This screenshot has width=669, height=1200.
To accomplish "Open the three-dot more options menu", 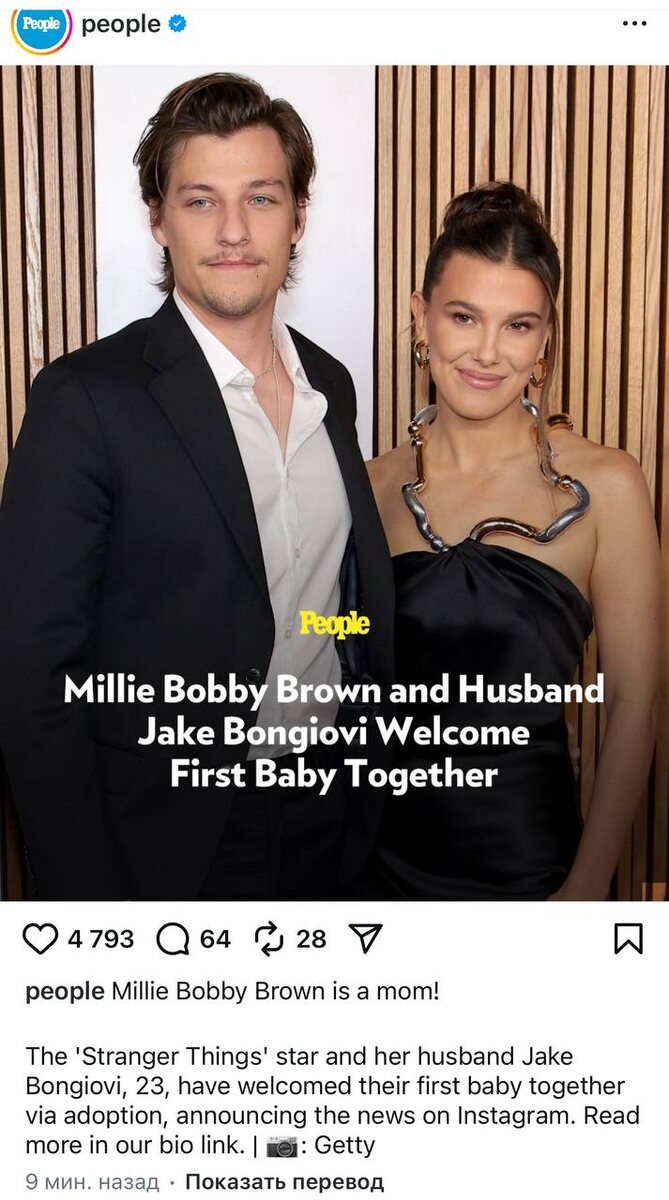I will (635, 24).
